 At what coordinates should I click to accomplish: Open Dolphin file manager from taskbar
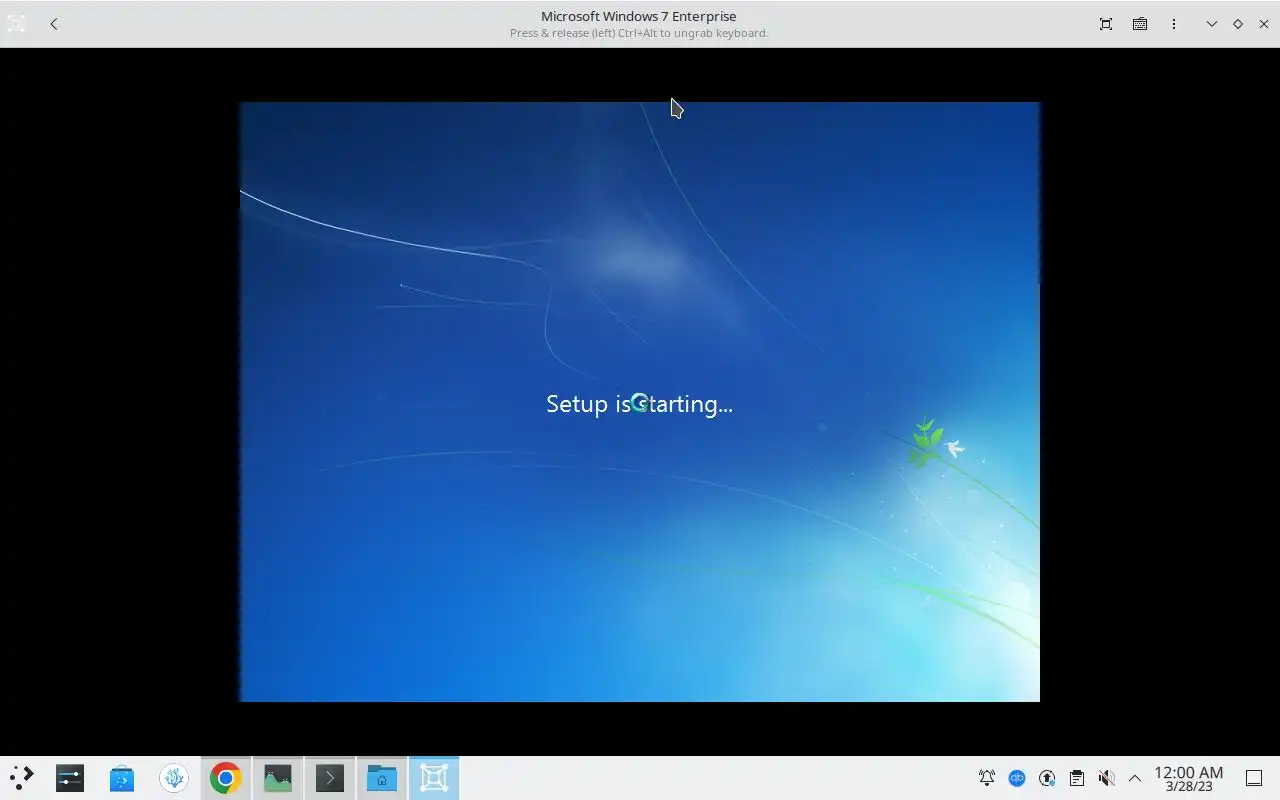(x=382, y=778)
